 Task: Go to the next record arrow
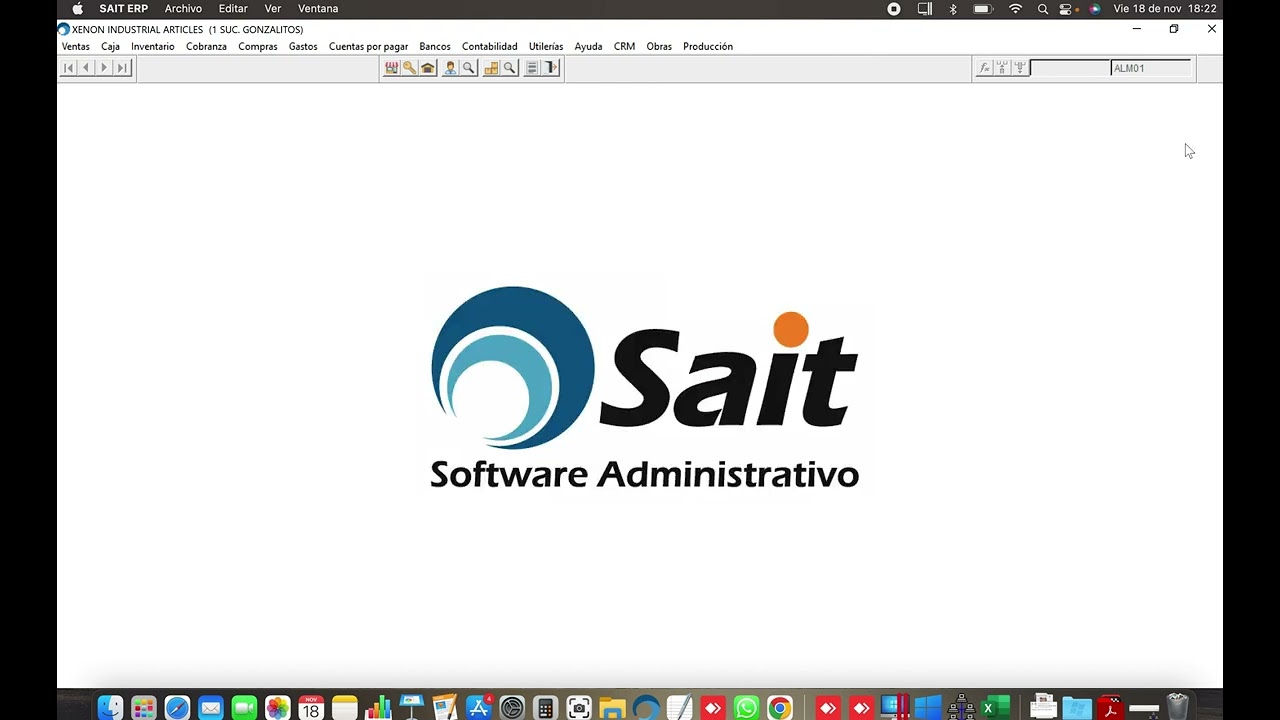(104, 68)
